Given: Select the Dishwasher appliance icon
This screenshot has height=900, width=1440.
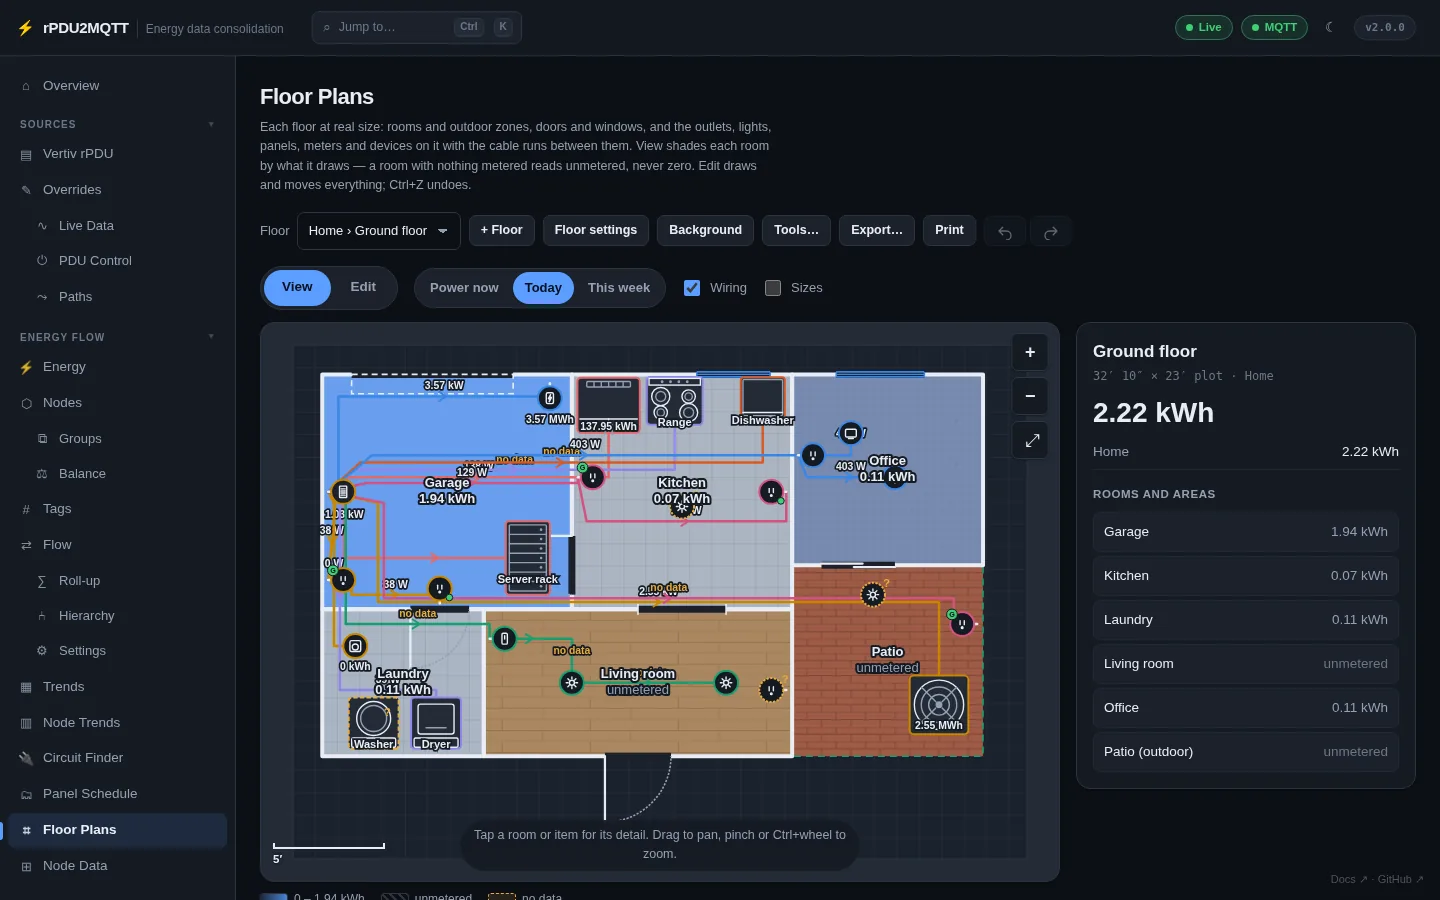Looking at the screenshot, I should coord(762,400).
